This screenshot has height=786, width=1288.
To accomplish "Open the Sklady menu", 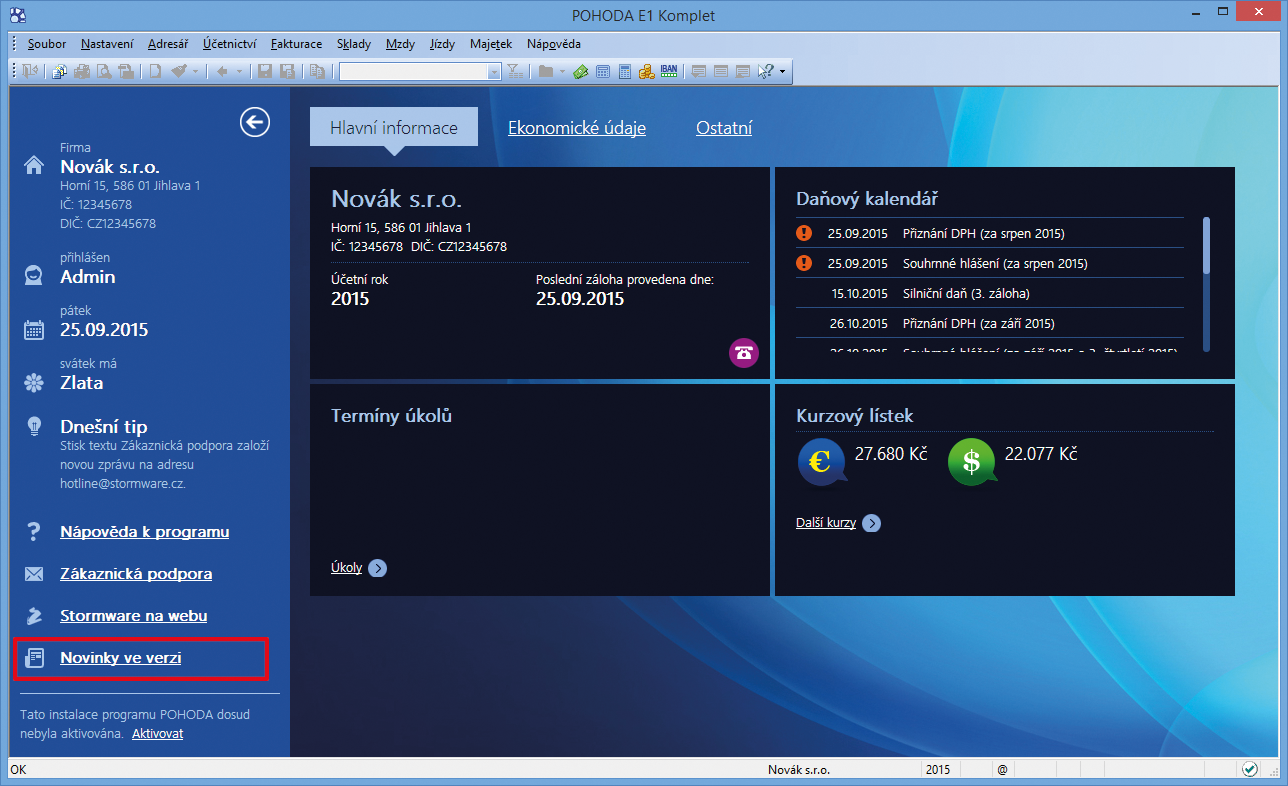I will (x=354, y=44).
